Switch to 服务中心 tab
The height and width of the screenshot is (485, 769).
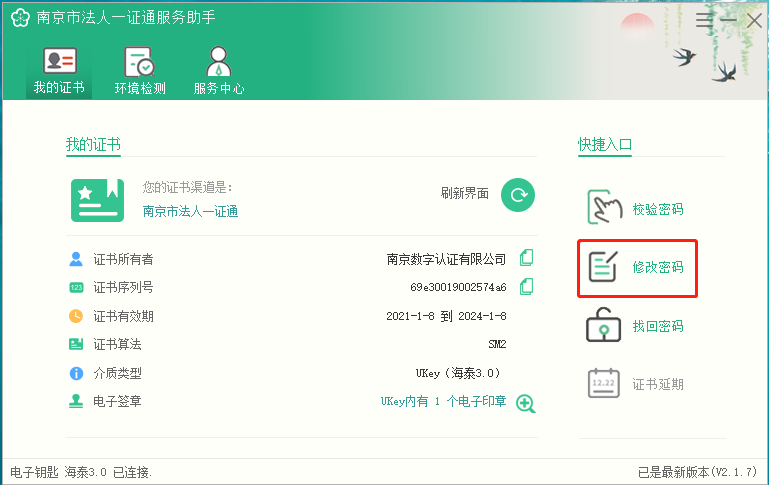coord(219,71)
